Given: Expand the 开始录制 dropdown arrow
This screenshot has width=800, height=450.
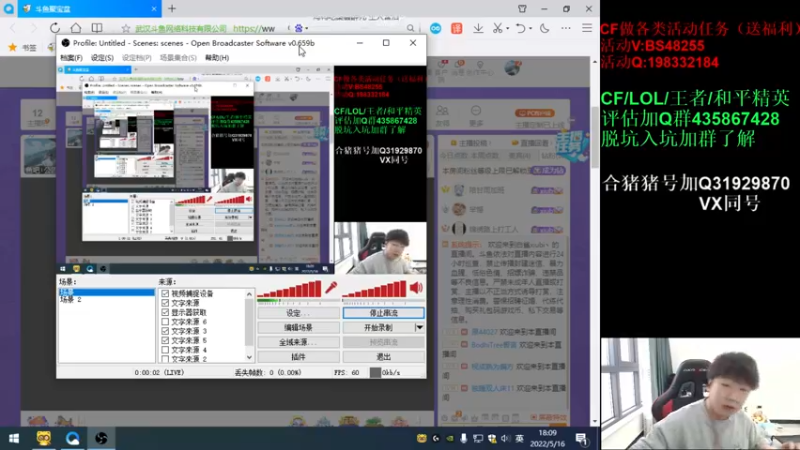Looking at the screenshot, I should pyautogui.click(x=419, y=327).
